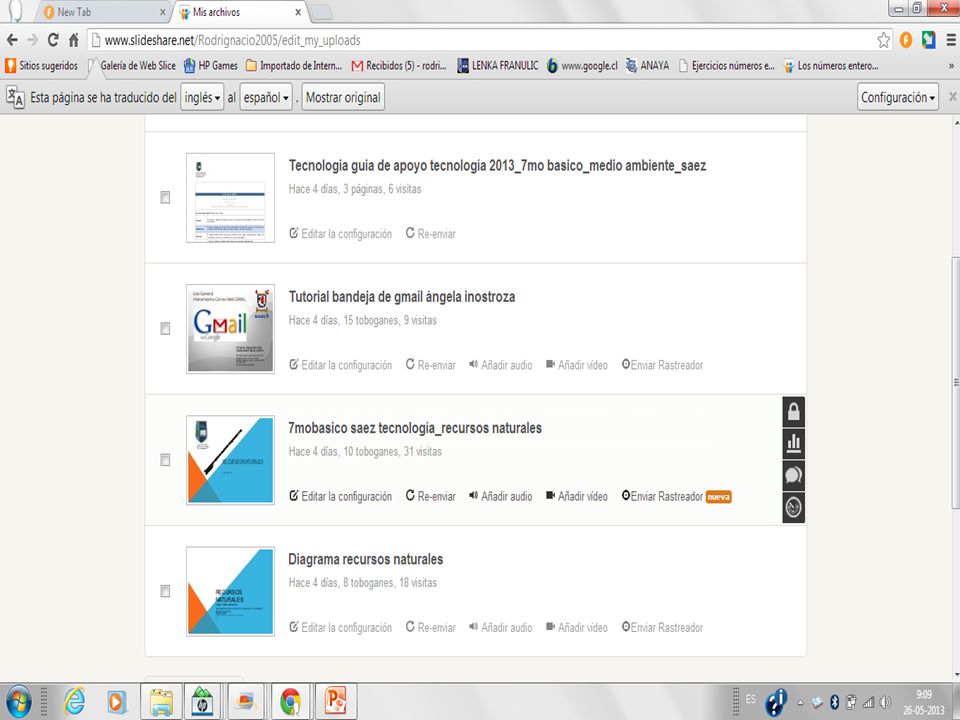This screenshot has width=960, height=720.
Task: Open the Recibidos (5) Gmail bookmark
Action: [x=399, y=66]
